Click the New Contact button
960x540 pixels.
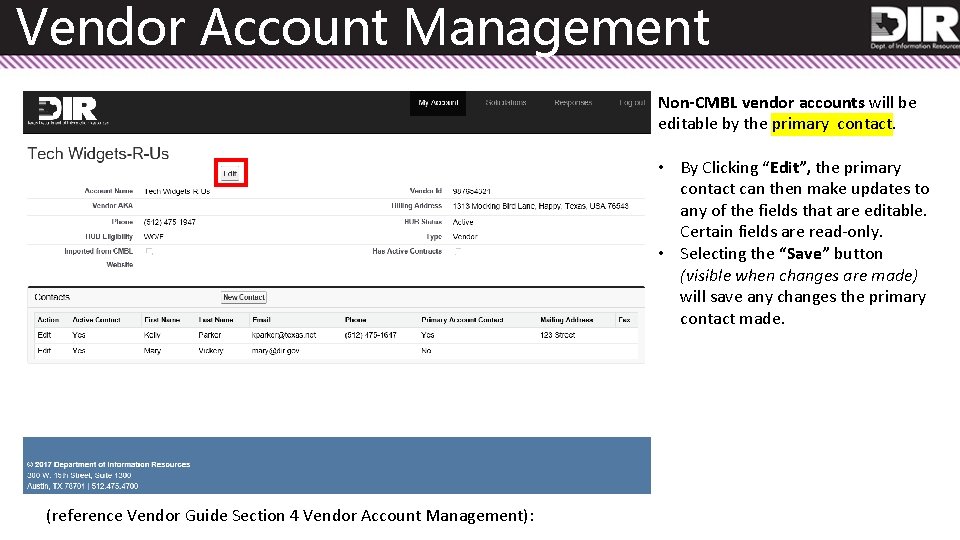[244, 298]
